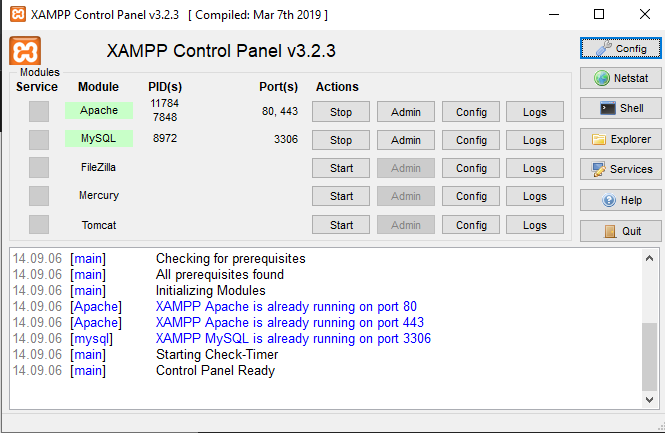
Task: Click Apache PID 11784
Action: (x=165, y=103)
